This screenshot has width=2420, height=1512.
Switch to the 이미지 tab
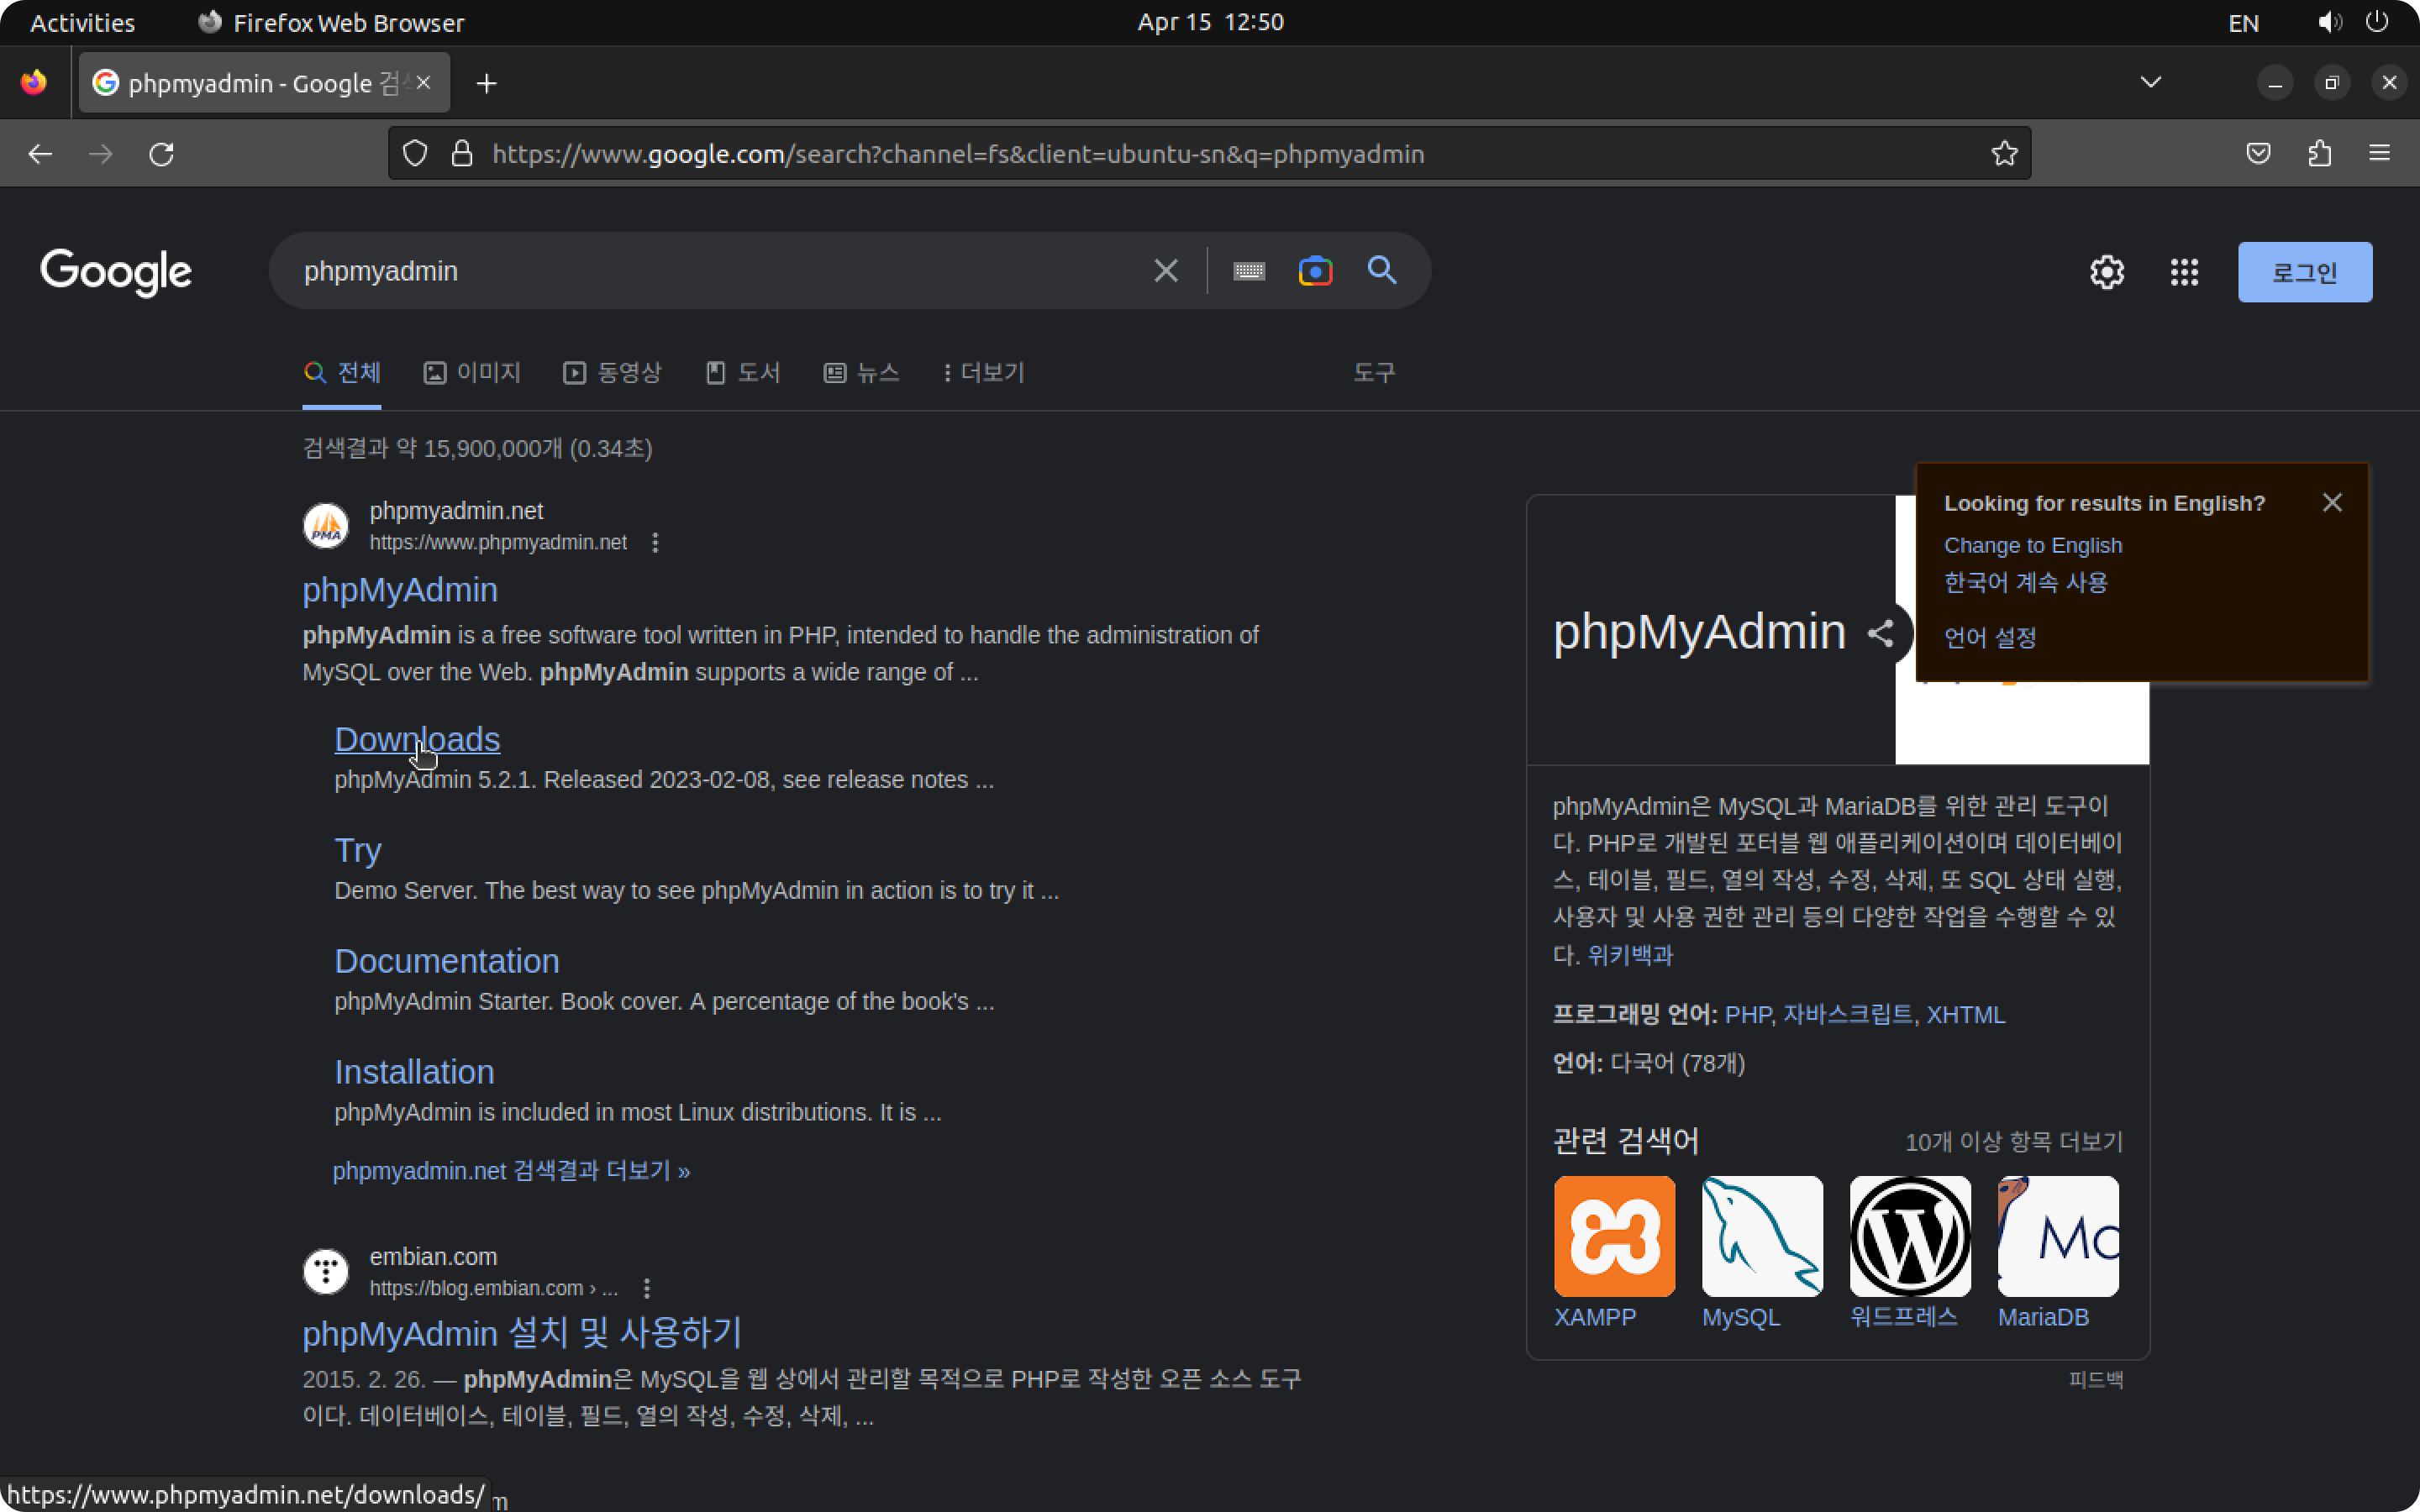click(x=472, y=373)
